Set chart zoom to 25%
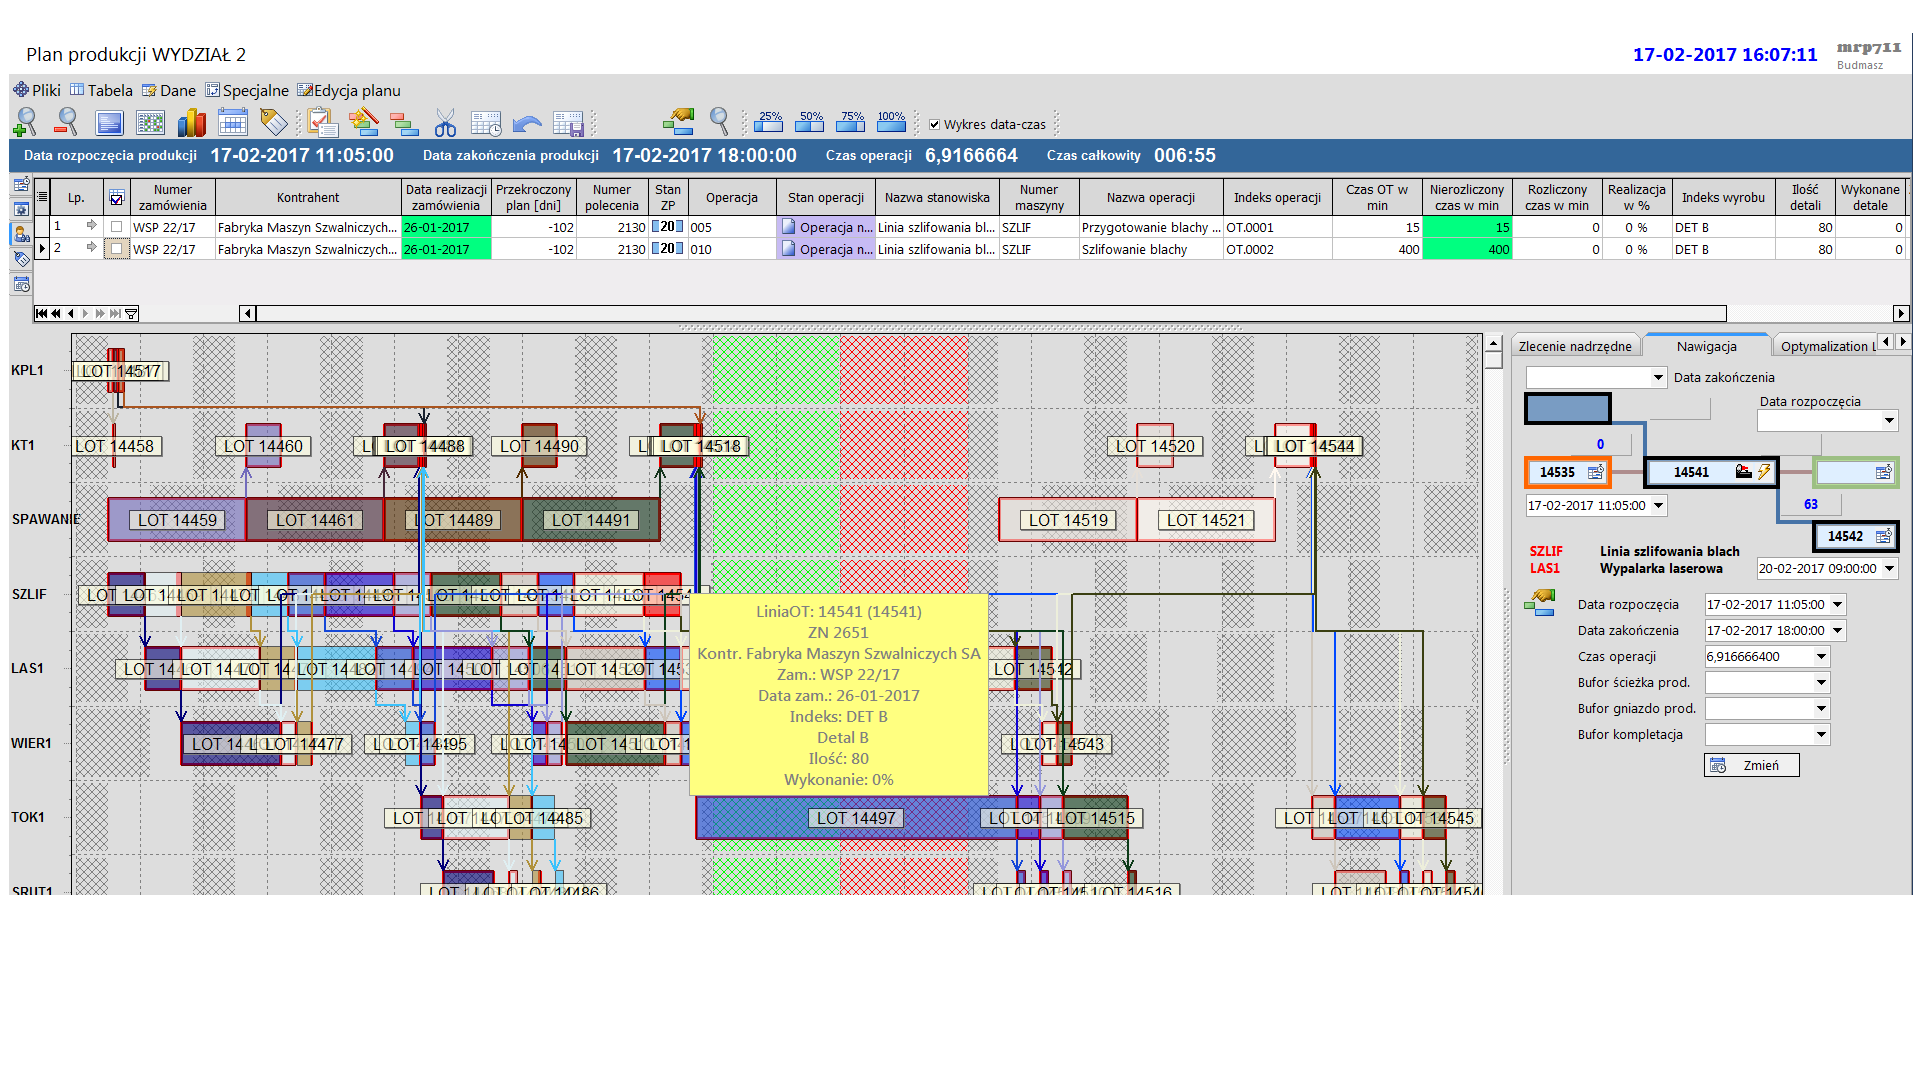Viewport: 1920px width, 1080px height. tap(769, 122)
